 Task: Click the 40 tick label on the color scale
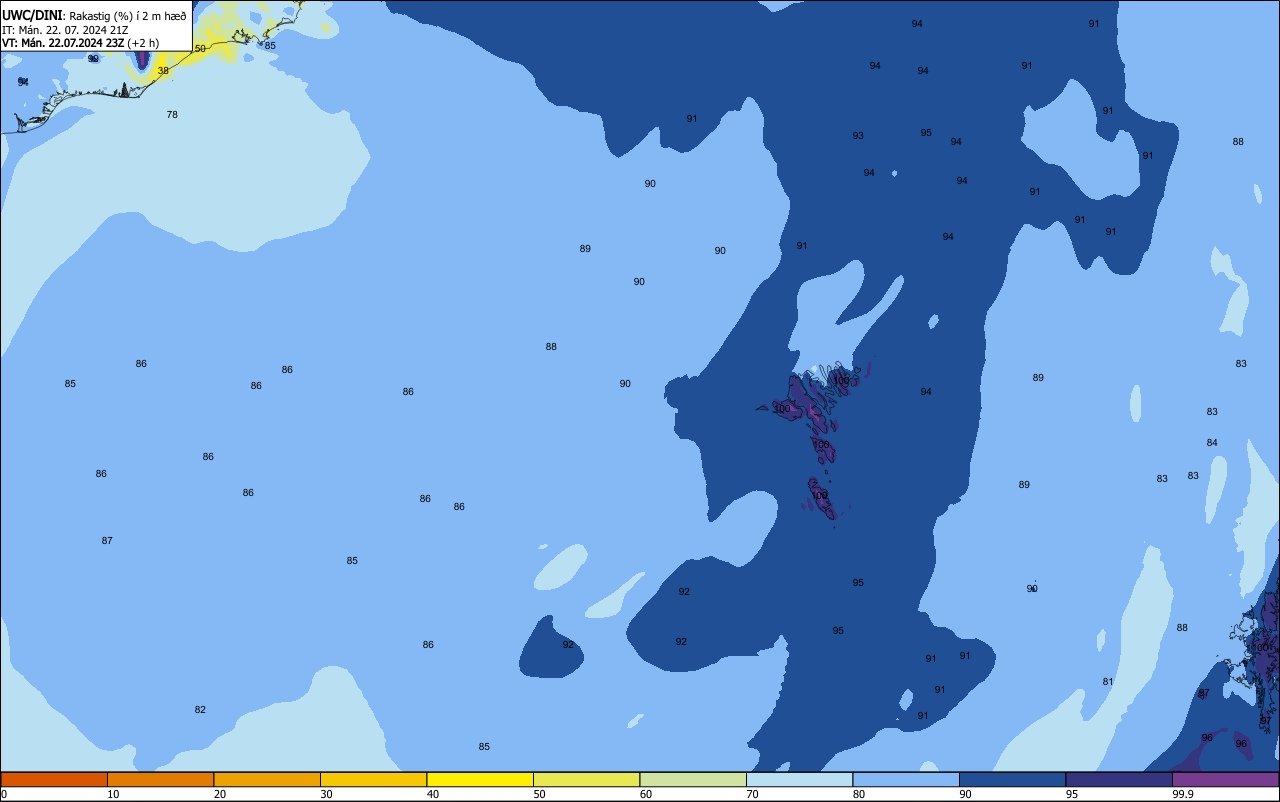[x=432, y=794]
